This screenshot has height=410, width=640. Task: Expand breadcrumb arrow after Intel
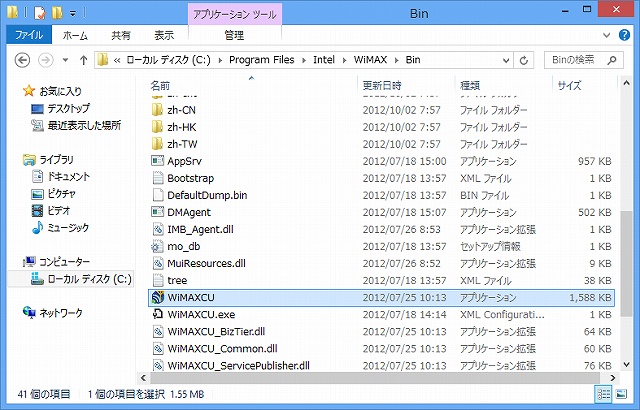point(344,60)
